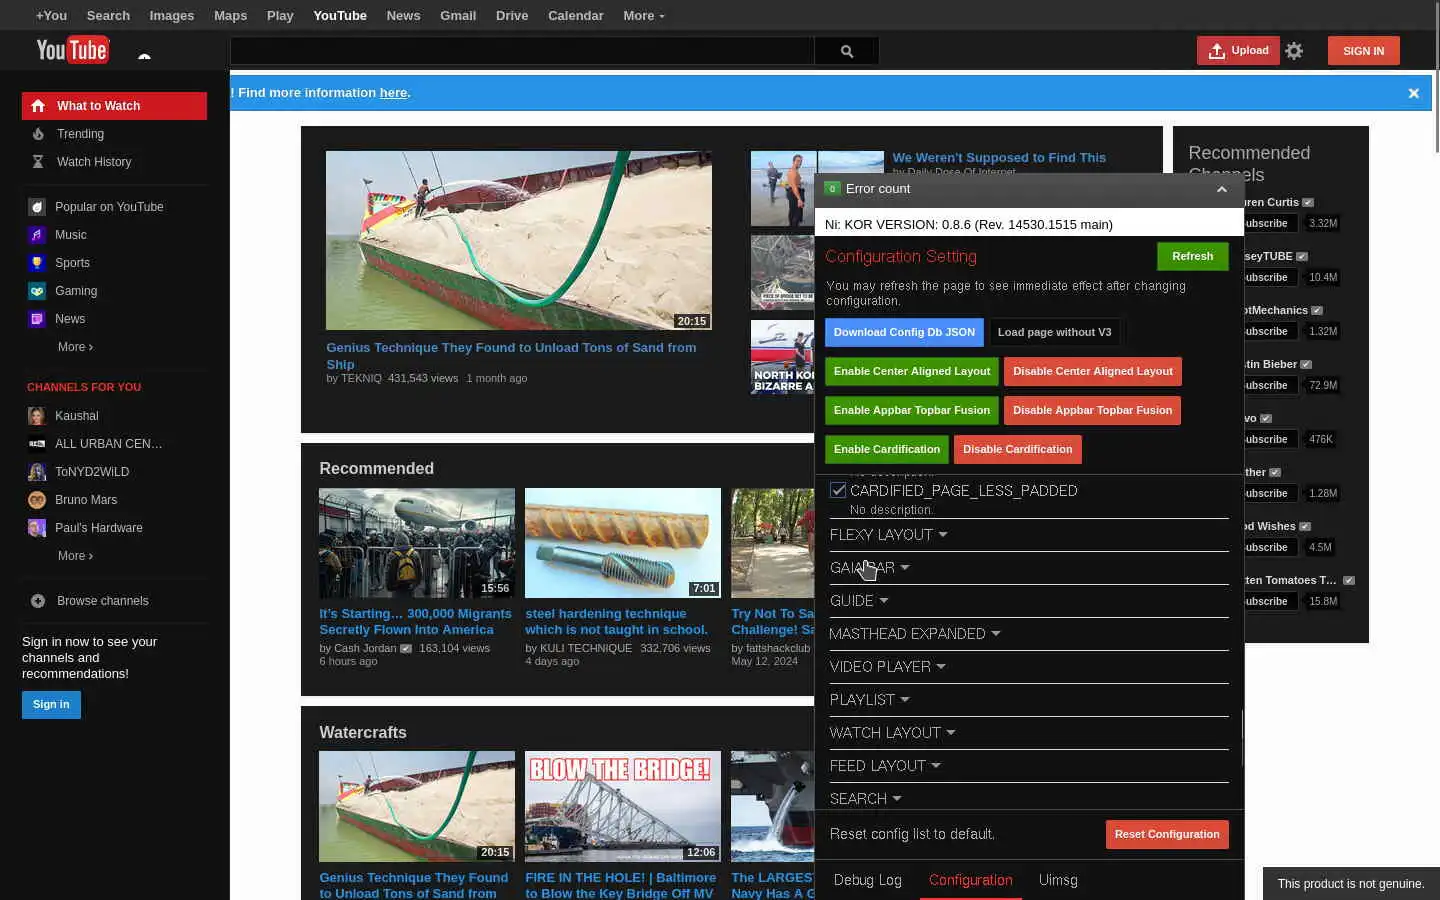1440x900 pixels.
Task: Click Download Config Db JSON button
Action: point(904,332)
